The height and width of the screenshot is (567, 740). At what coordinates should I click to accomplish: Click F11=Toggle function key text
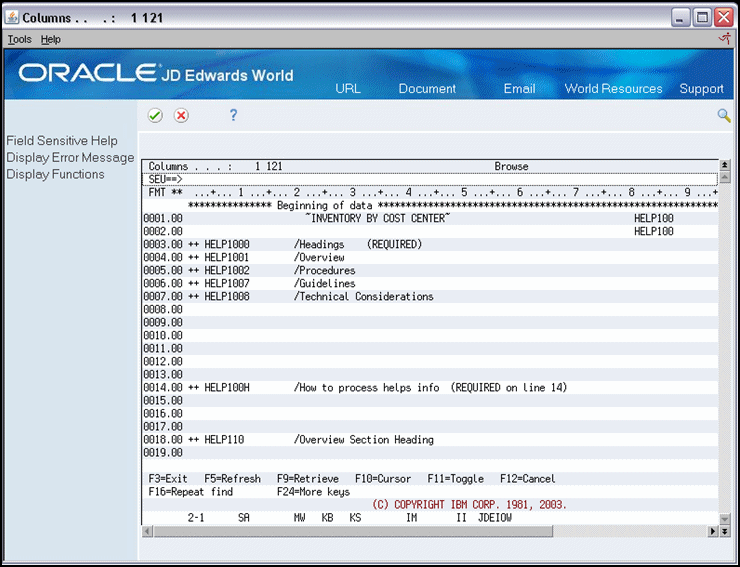pyautogui.click(x=455, y=479)
